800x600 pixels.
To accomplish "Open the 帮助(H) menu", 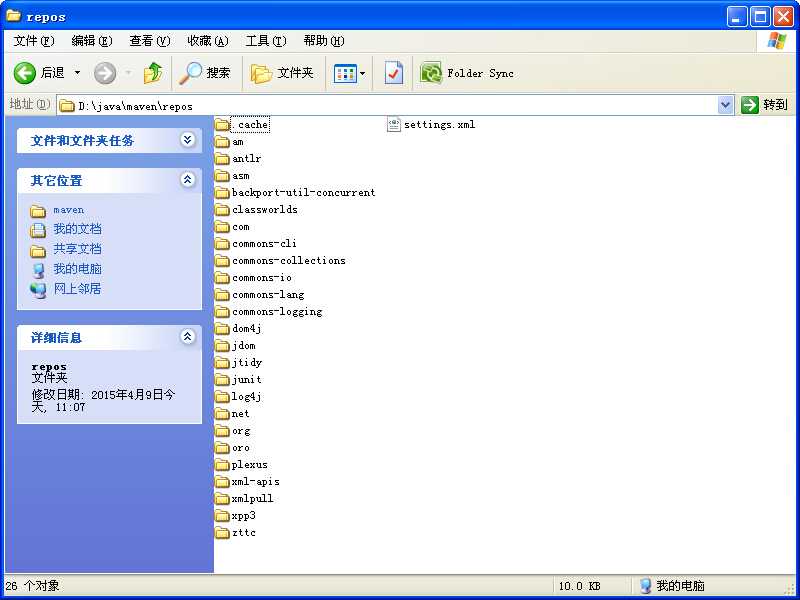I will click(x=324, y=41).
